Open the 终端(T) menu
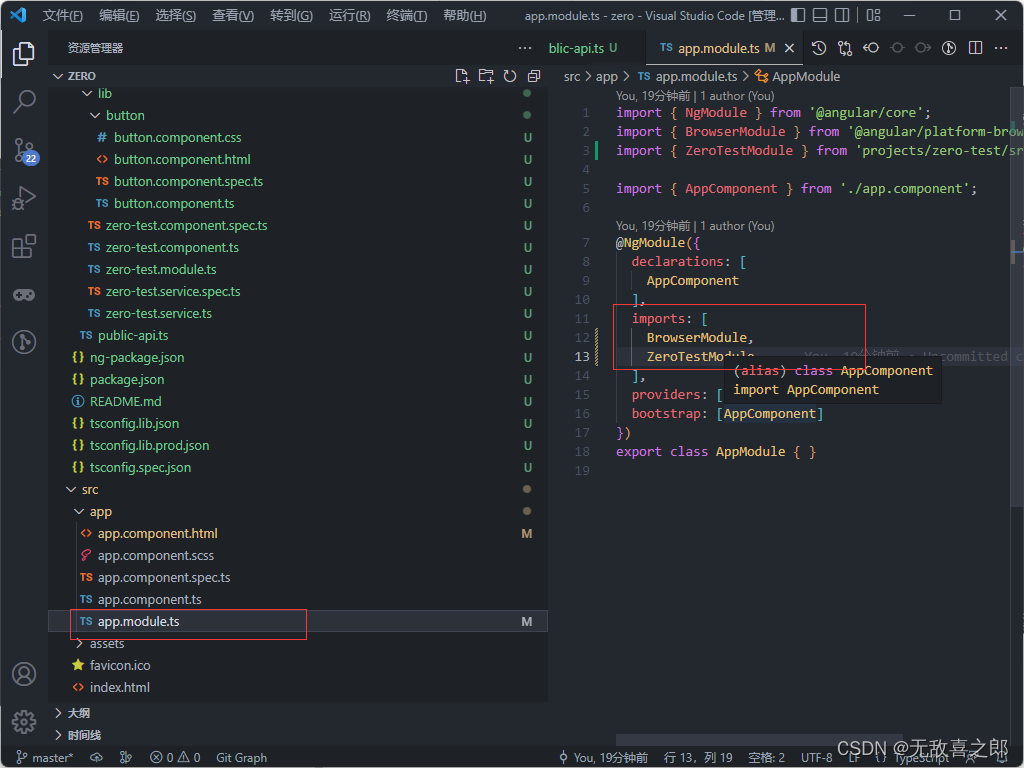The image size is (1024, 768). (406, 15)
